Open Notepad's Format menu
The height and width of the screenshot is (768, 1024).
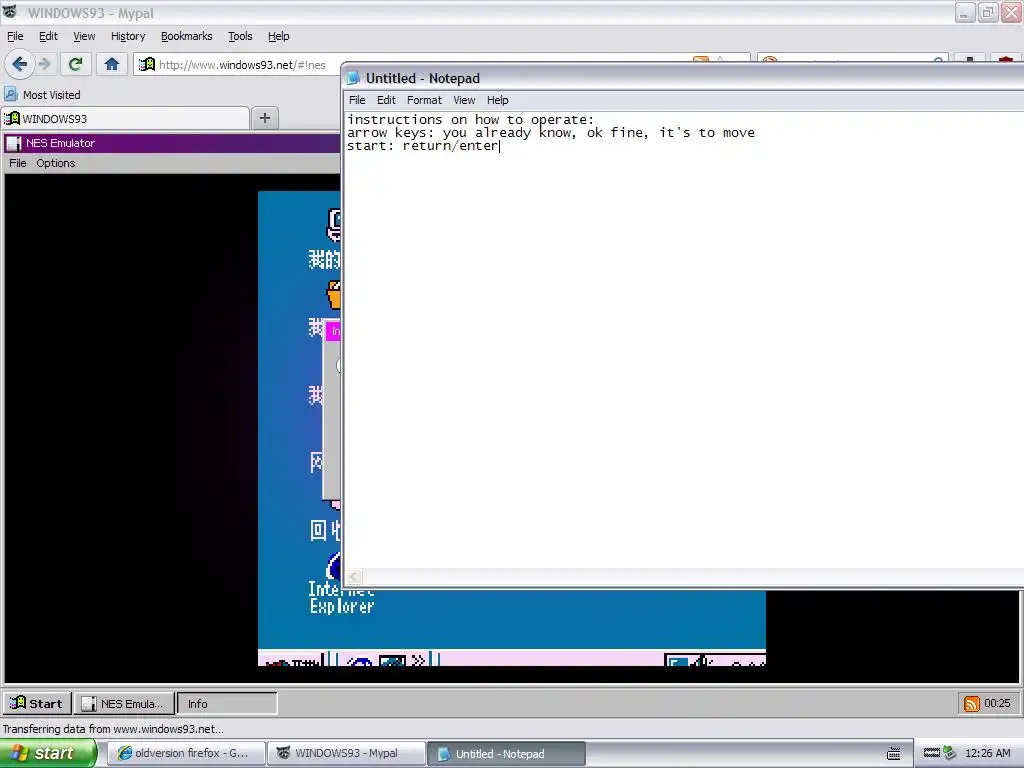[x=424, y=100]
